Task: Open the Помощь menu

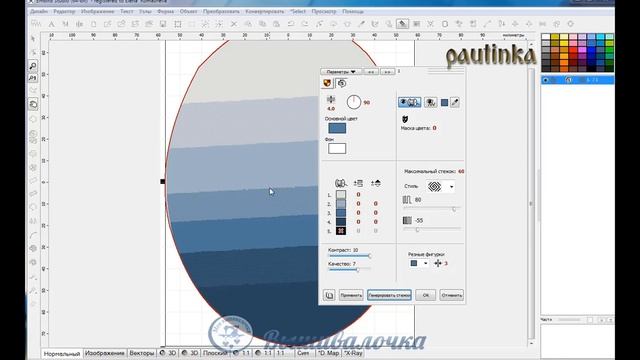Action: (x=353, y=11)
